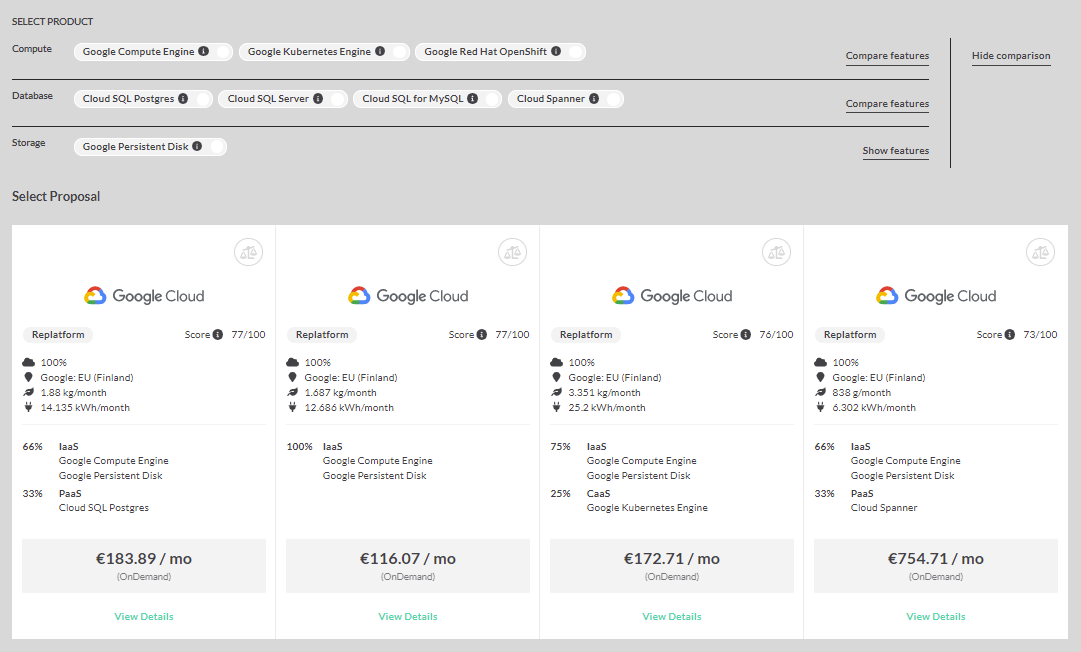The image size is (1081, 652).
Task: Click the "Select Proposal" heading
Action: coord(56,196)
